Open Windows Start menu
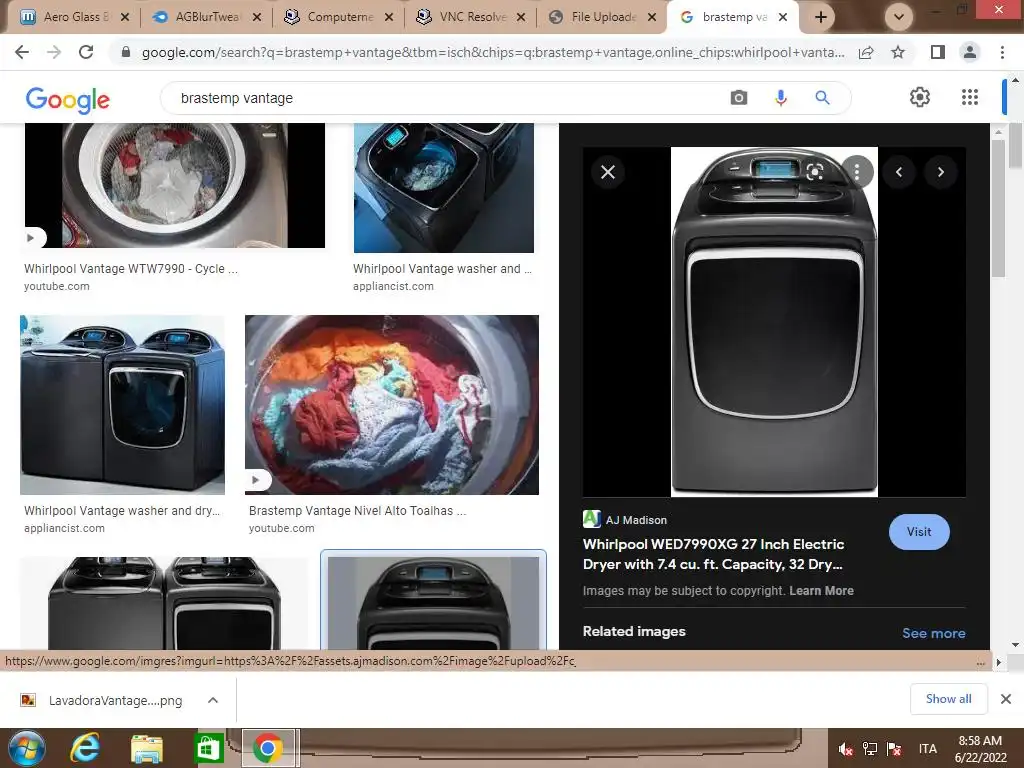This screenshot has width=1024, height=768. click(26, 748)
